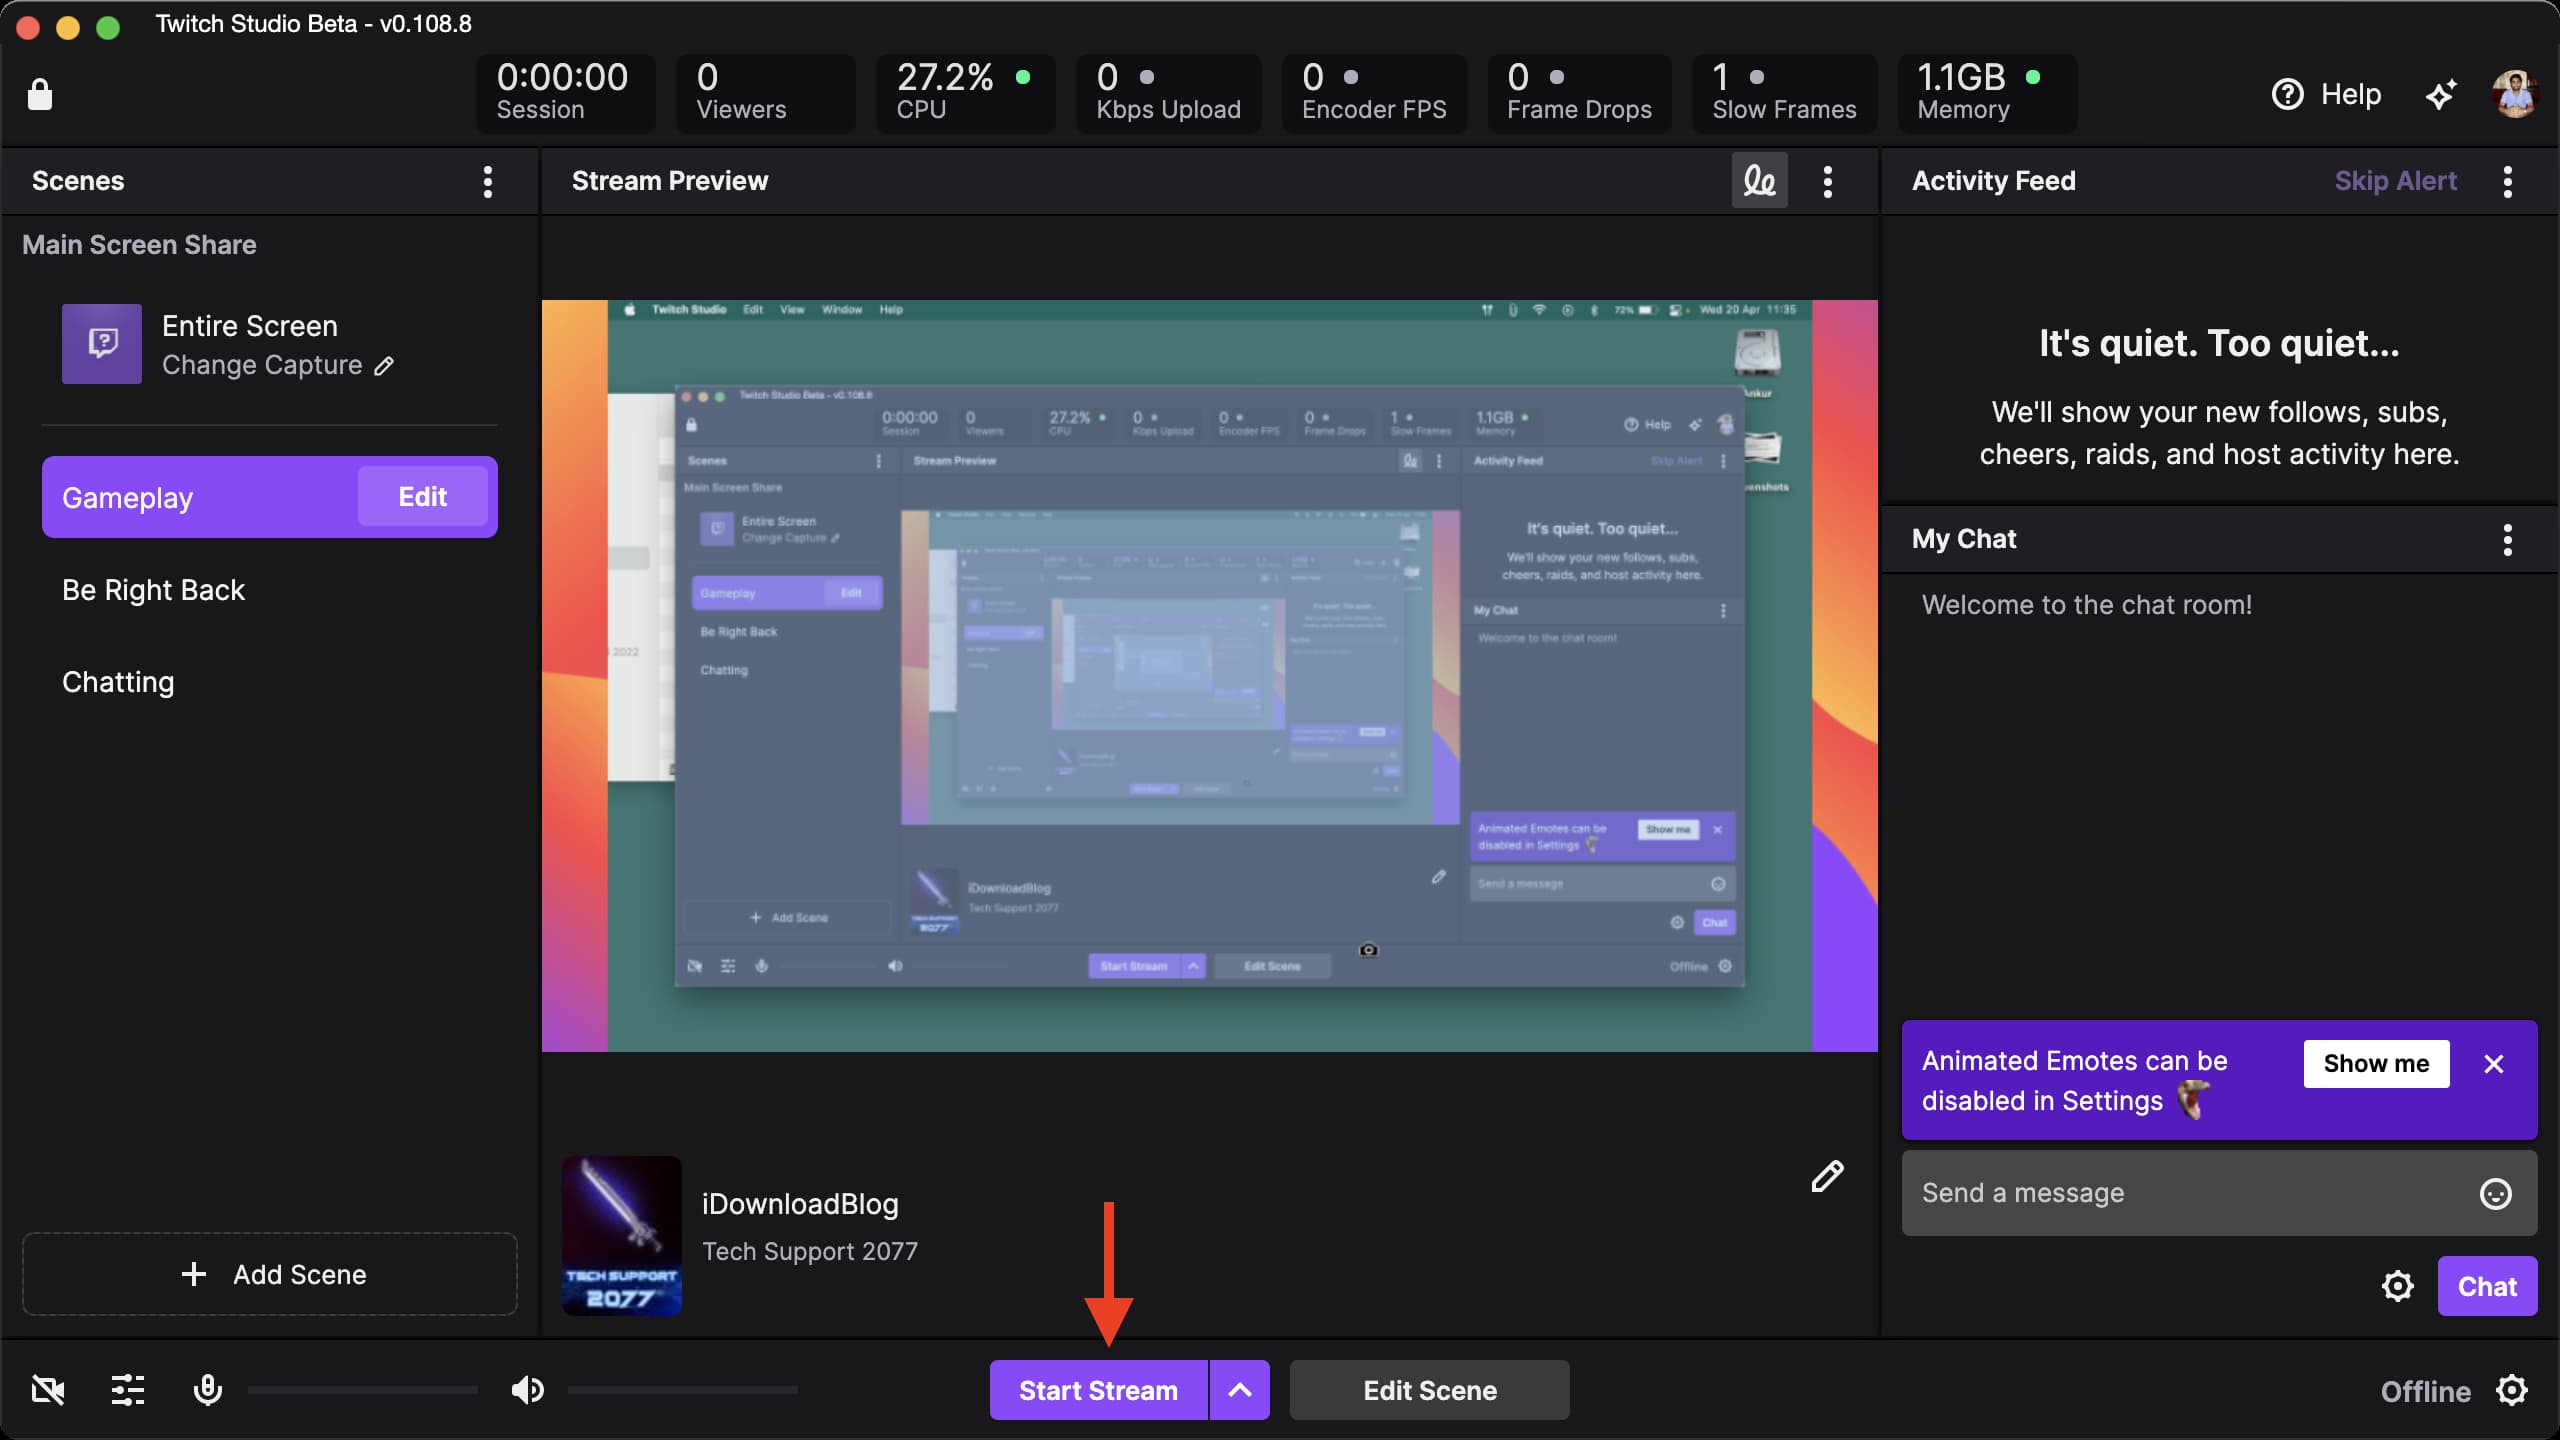Click the stream preview image

click(x=1210, y=676)
